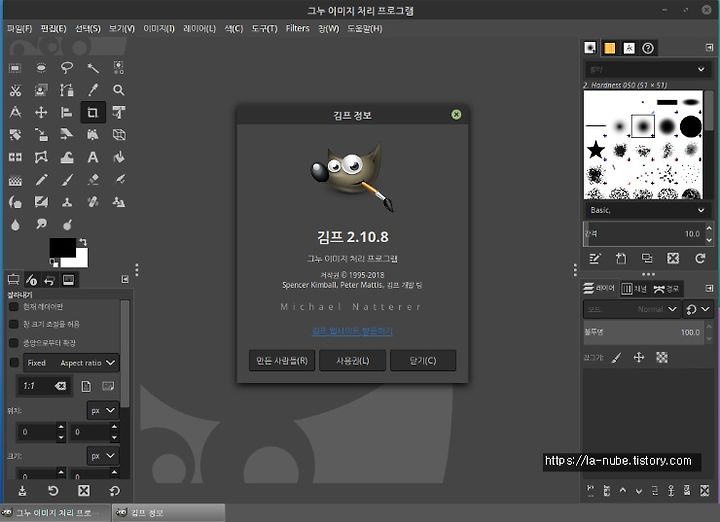Select the Free Select lasso tool
This screenshot has height=522, width=720.
[x=67, y=68]
